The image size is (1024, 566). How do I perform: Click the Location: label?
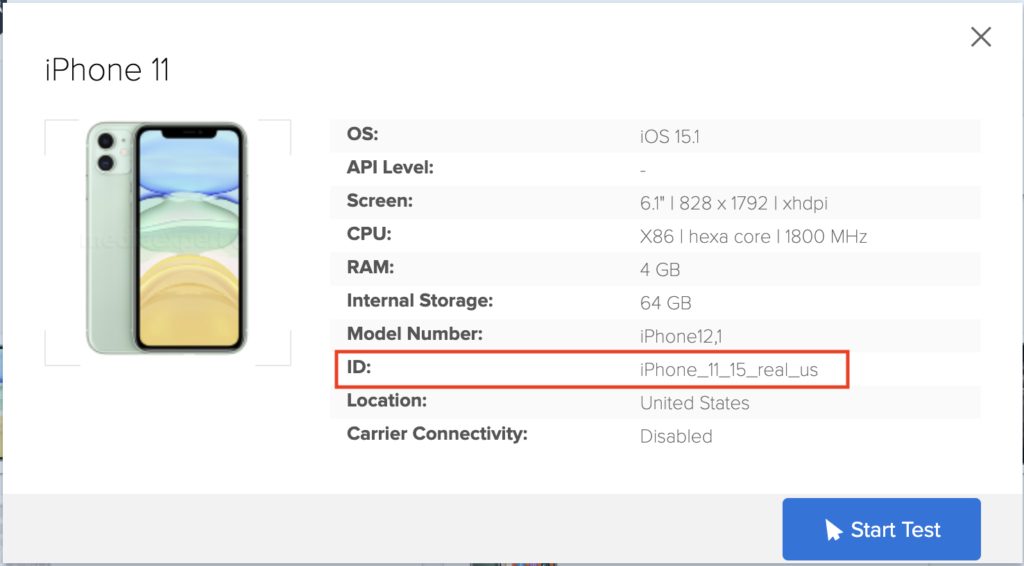[387, 400]
